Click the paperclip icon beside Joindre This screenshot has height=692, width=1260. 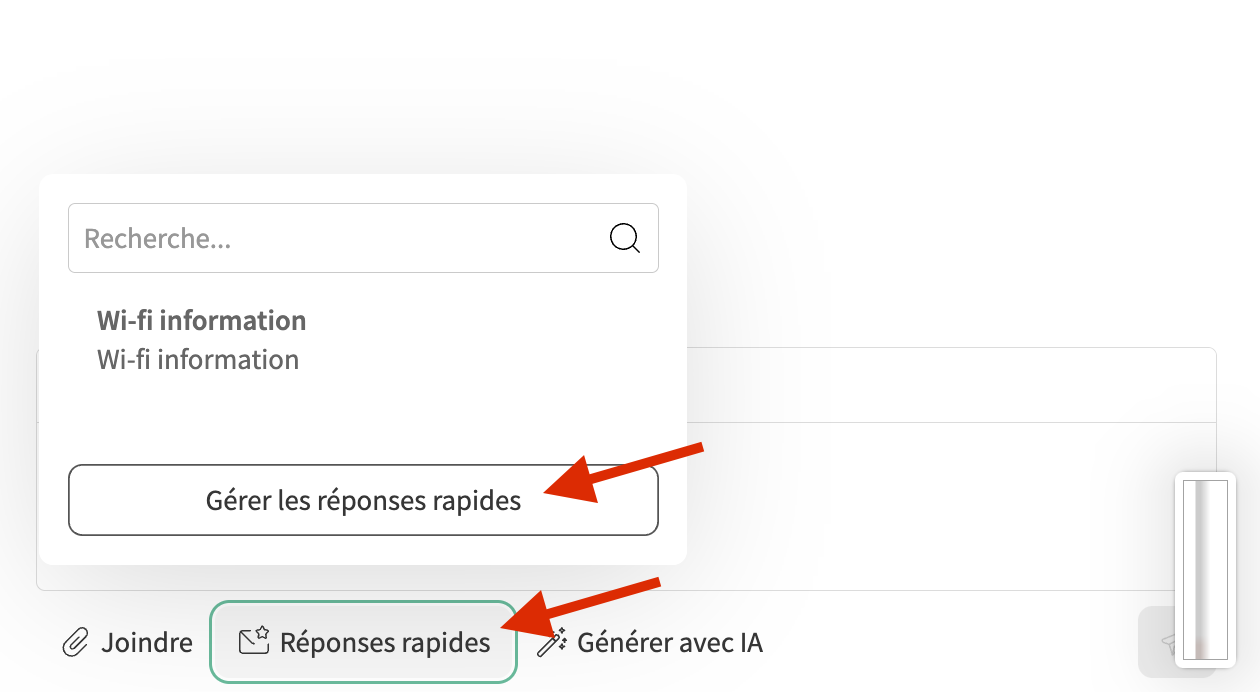[x=75, y=642]
